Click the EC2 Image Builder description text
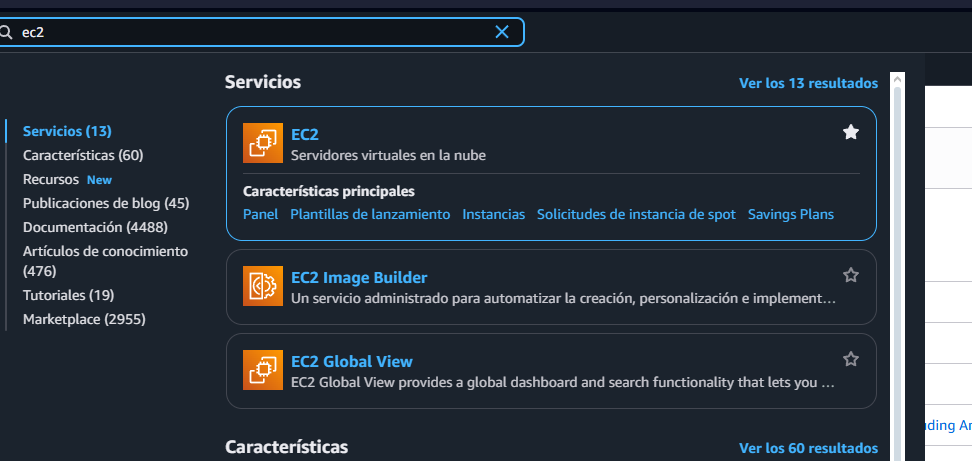The height and width of the screenshot is (461, 972). [563, 299]
